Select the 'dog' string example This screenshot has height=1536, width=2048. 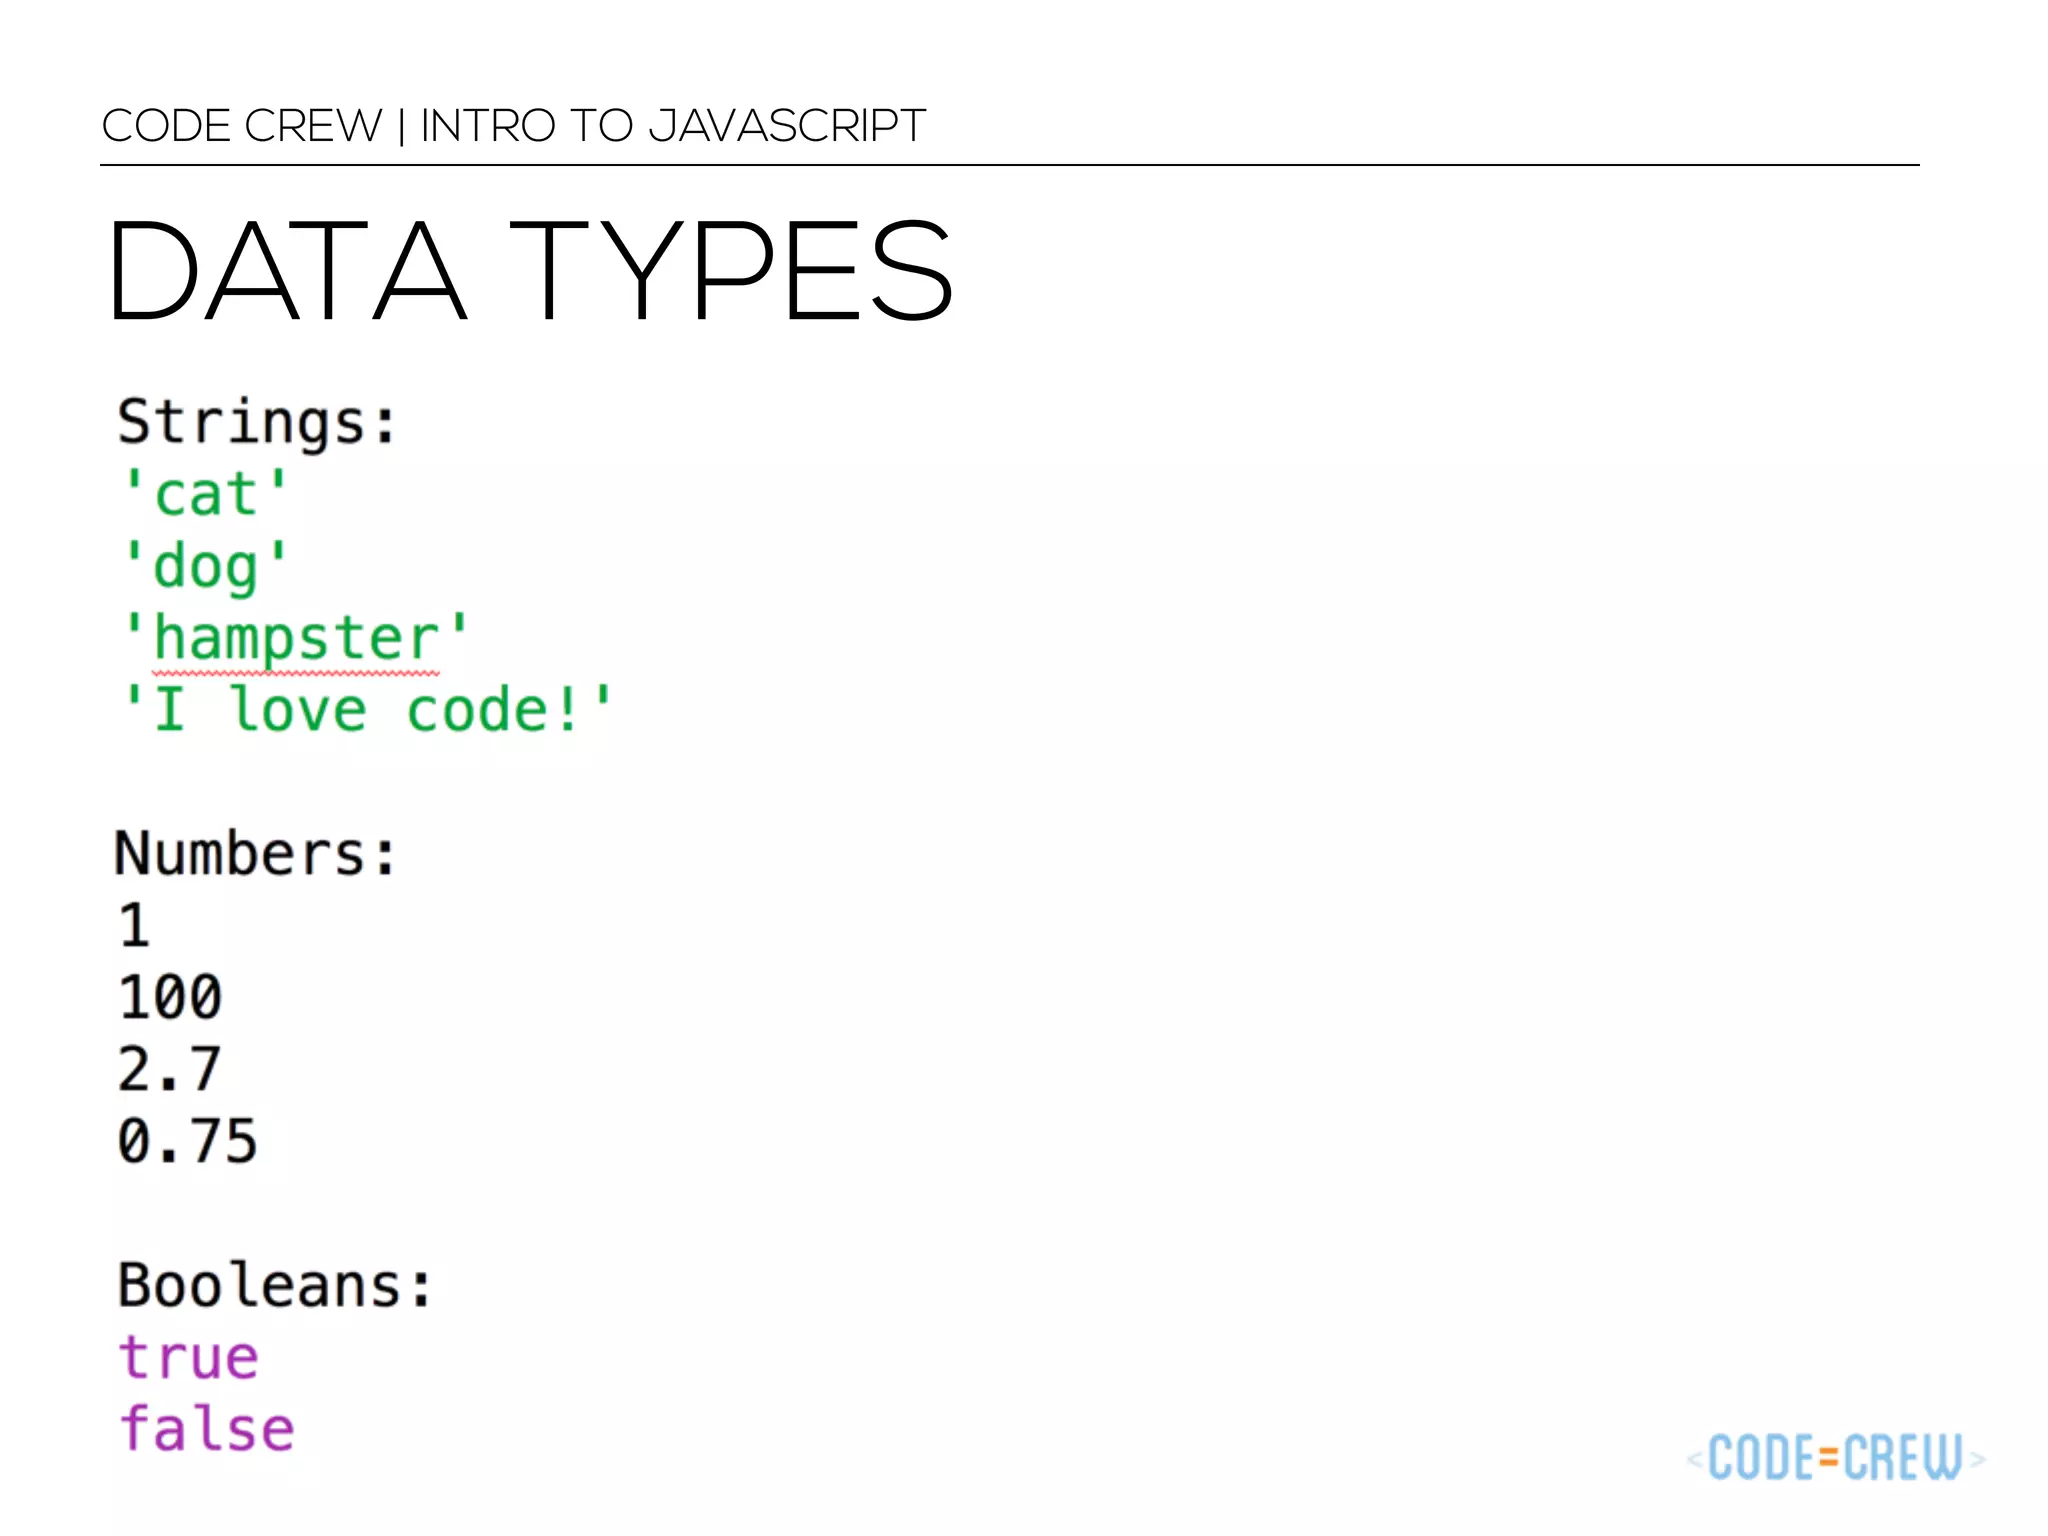pos(205,566)
